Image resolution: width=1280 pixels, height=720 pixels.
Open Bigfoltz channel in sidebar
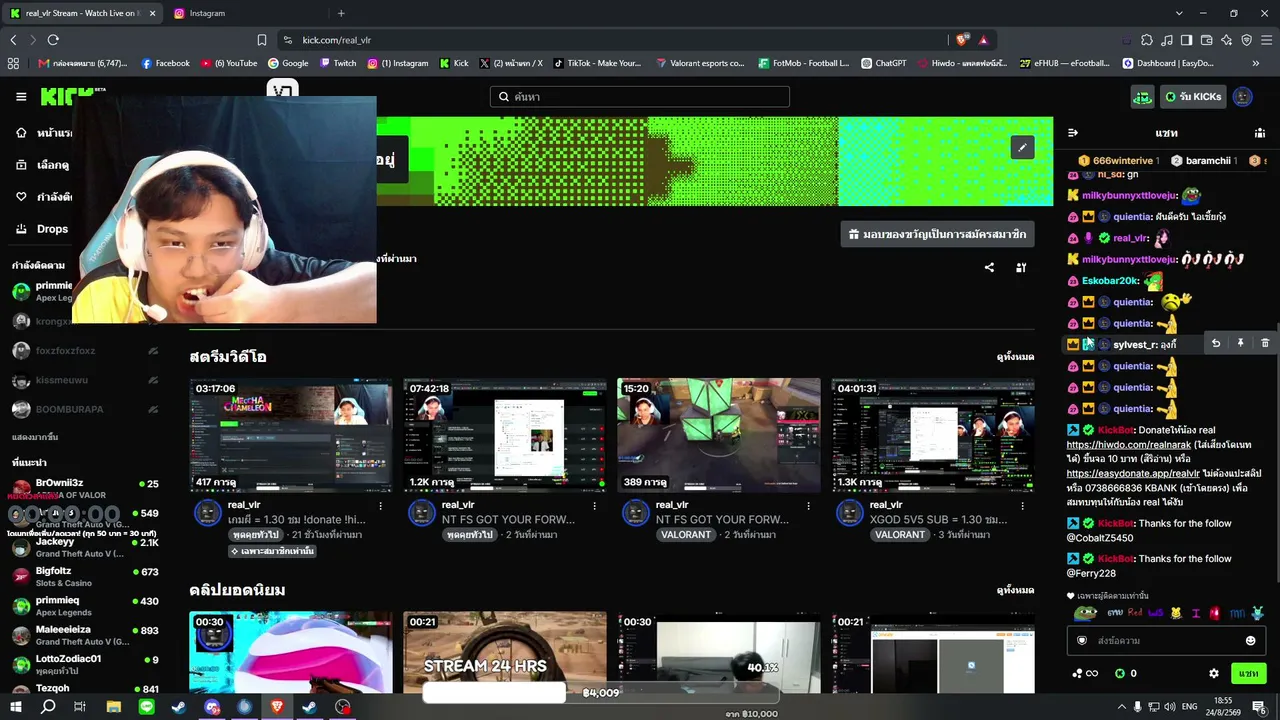(x=84, y=577)
